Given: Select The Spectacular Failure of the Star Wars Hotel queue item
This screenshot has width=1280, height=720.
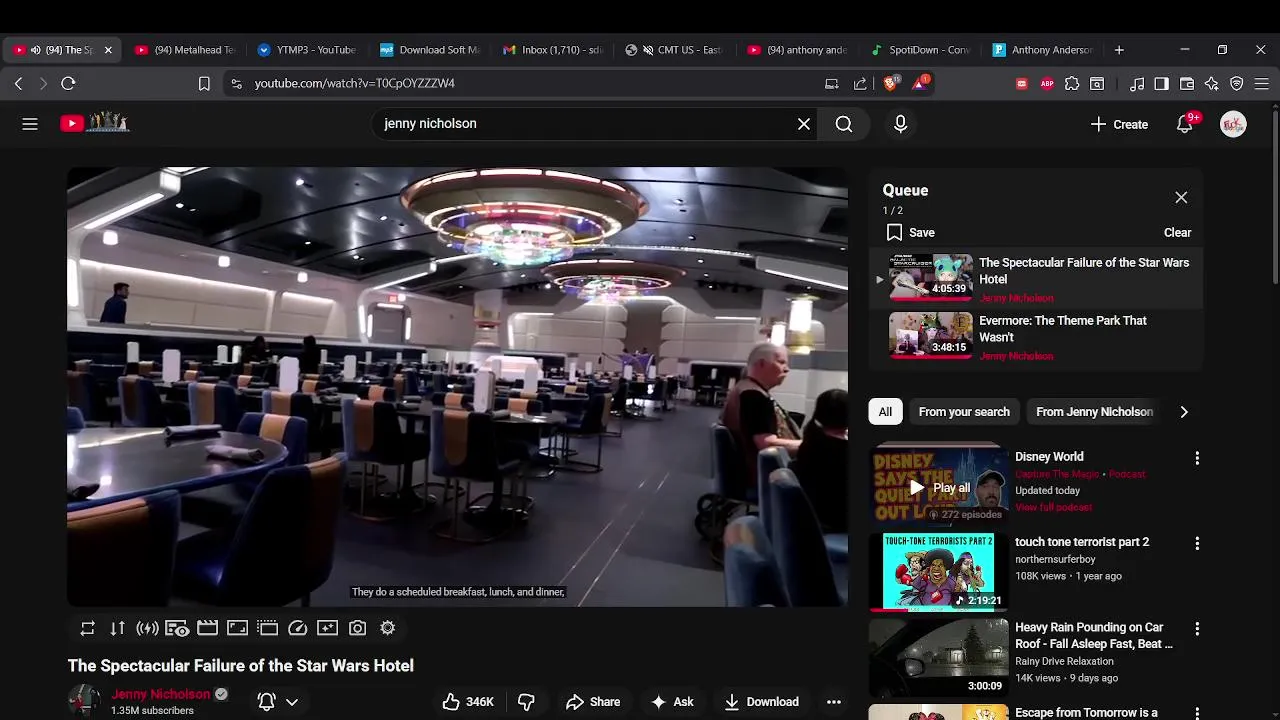Looking at the screenshot, I should 1035,279.
